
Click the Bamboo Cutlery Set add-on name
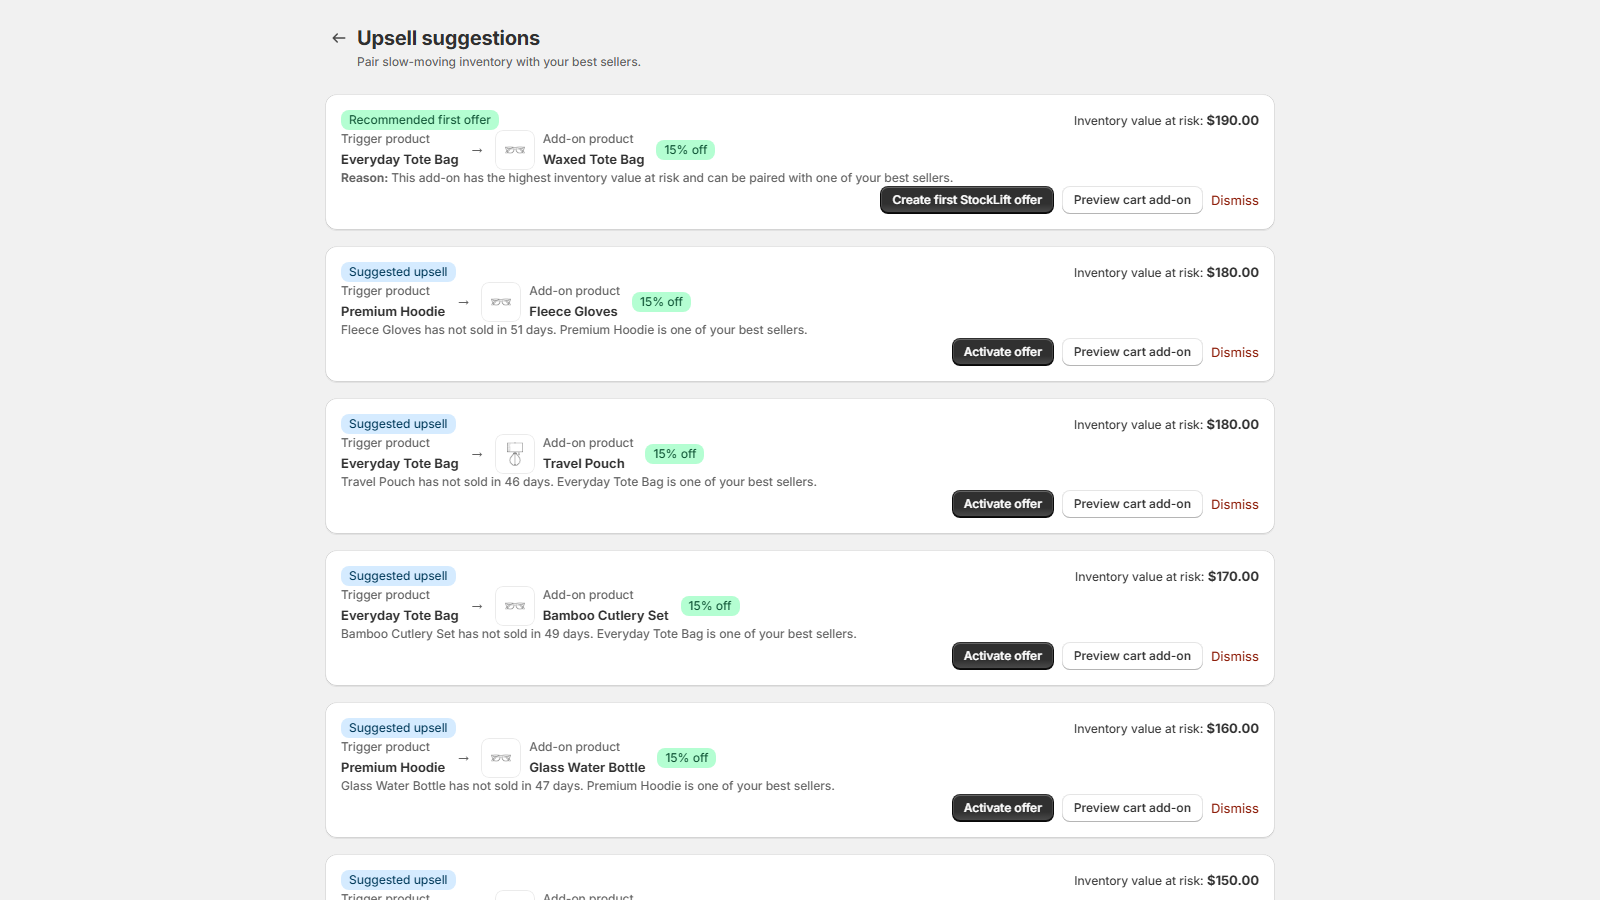tap(606, 616)
